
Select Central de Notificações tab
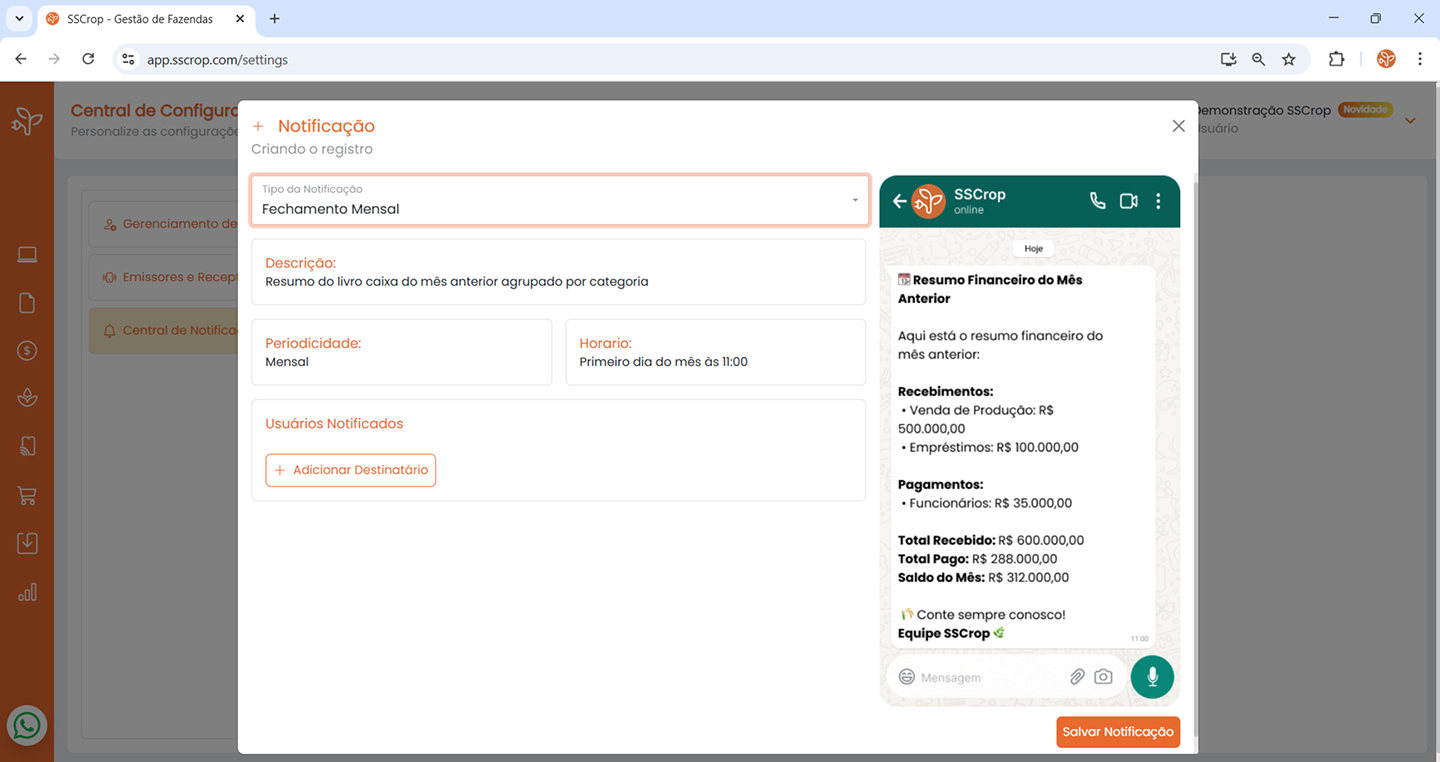point(163,330)
